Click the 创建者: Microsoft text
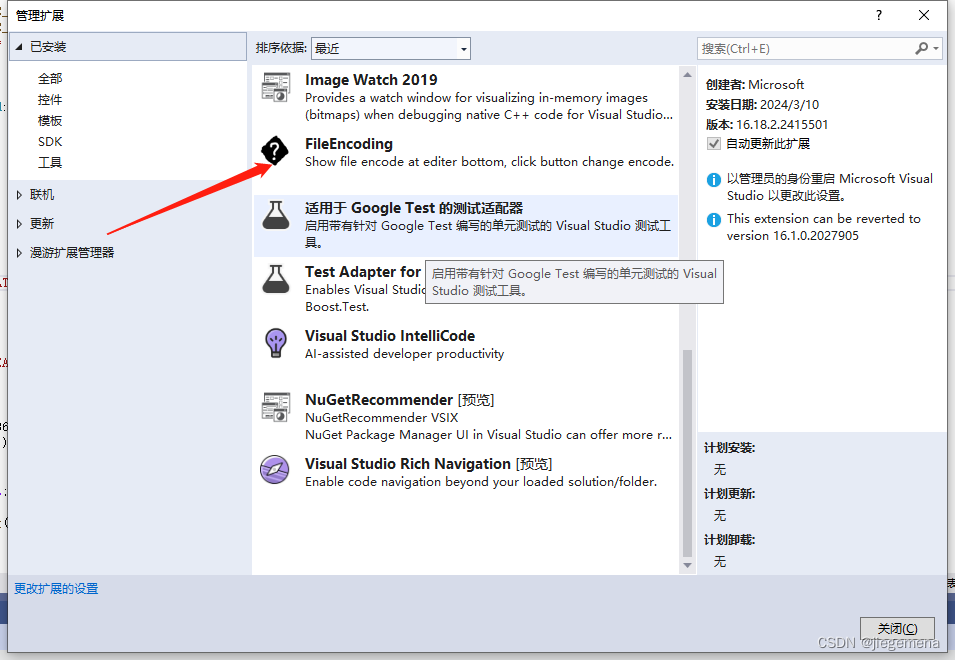The image size is (955, 660). 755,85
